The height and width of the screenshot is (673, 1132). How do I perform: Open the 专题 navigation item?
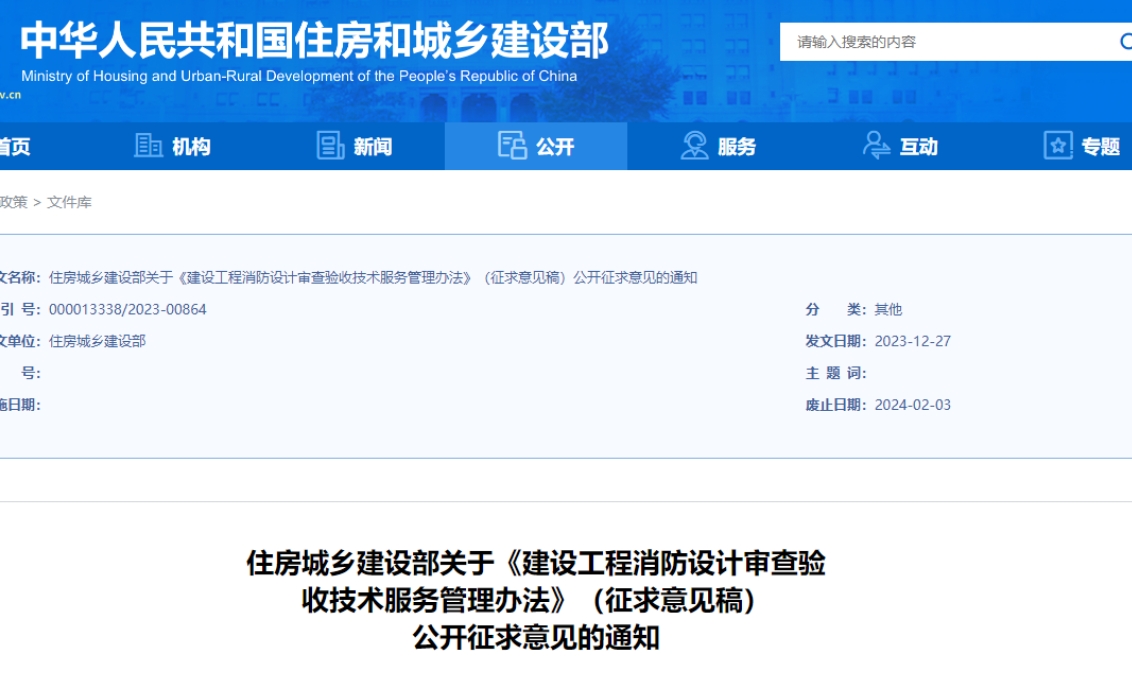(x=1082, y=147)
